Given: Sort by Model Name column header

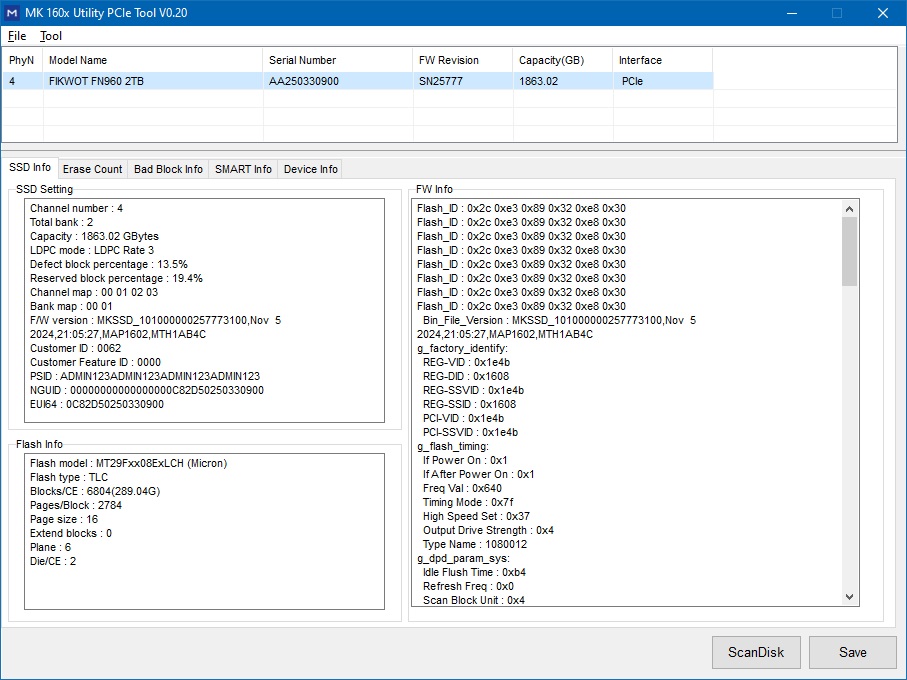Looking at the screenshot, I should click(153, 60).
